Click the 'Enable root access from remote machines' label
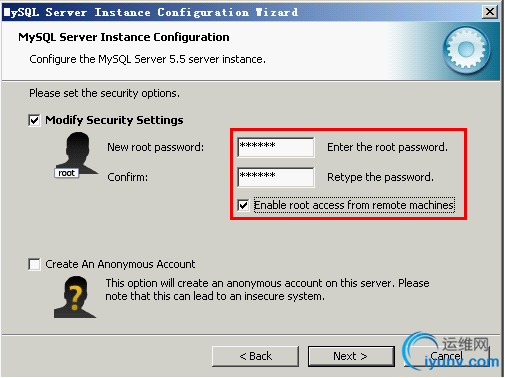This screenshot has height=378, width=505. 354,205
